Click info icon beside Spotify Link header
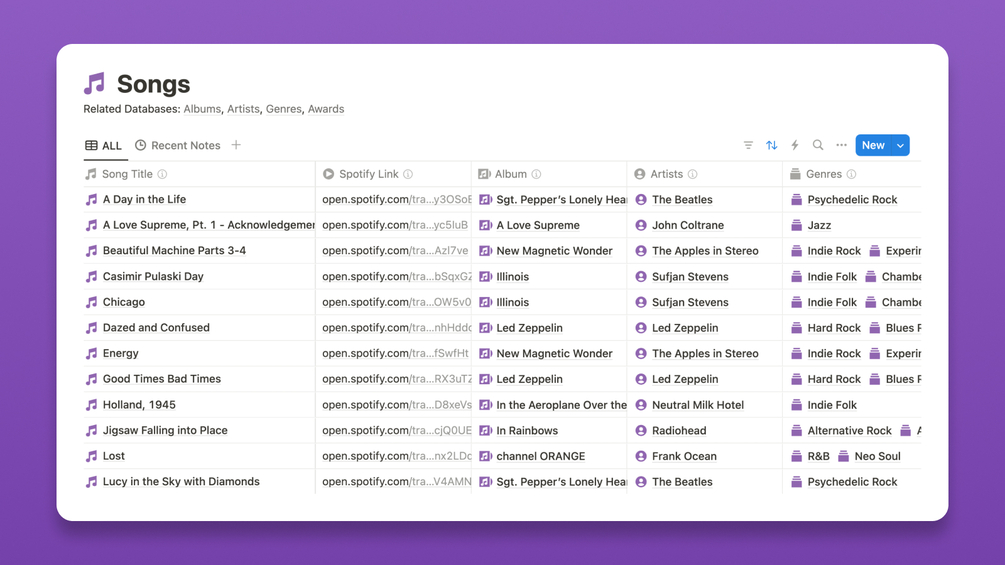The height and width of the screenshot is (565, 1005). [x=408, y=174]
